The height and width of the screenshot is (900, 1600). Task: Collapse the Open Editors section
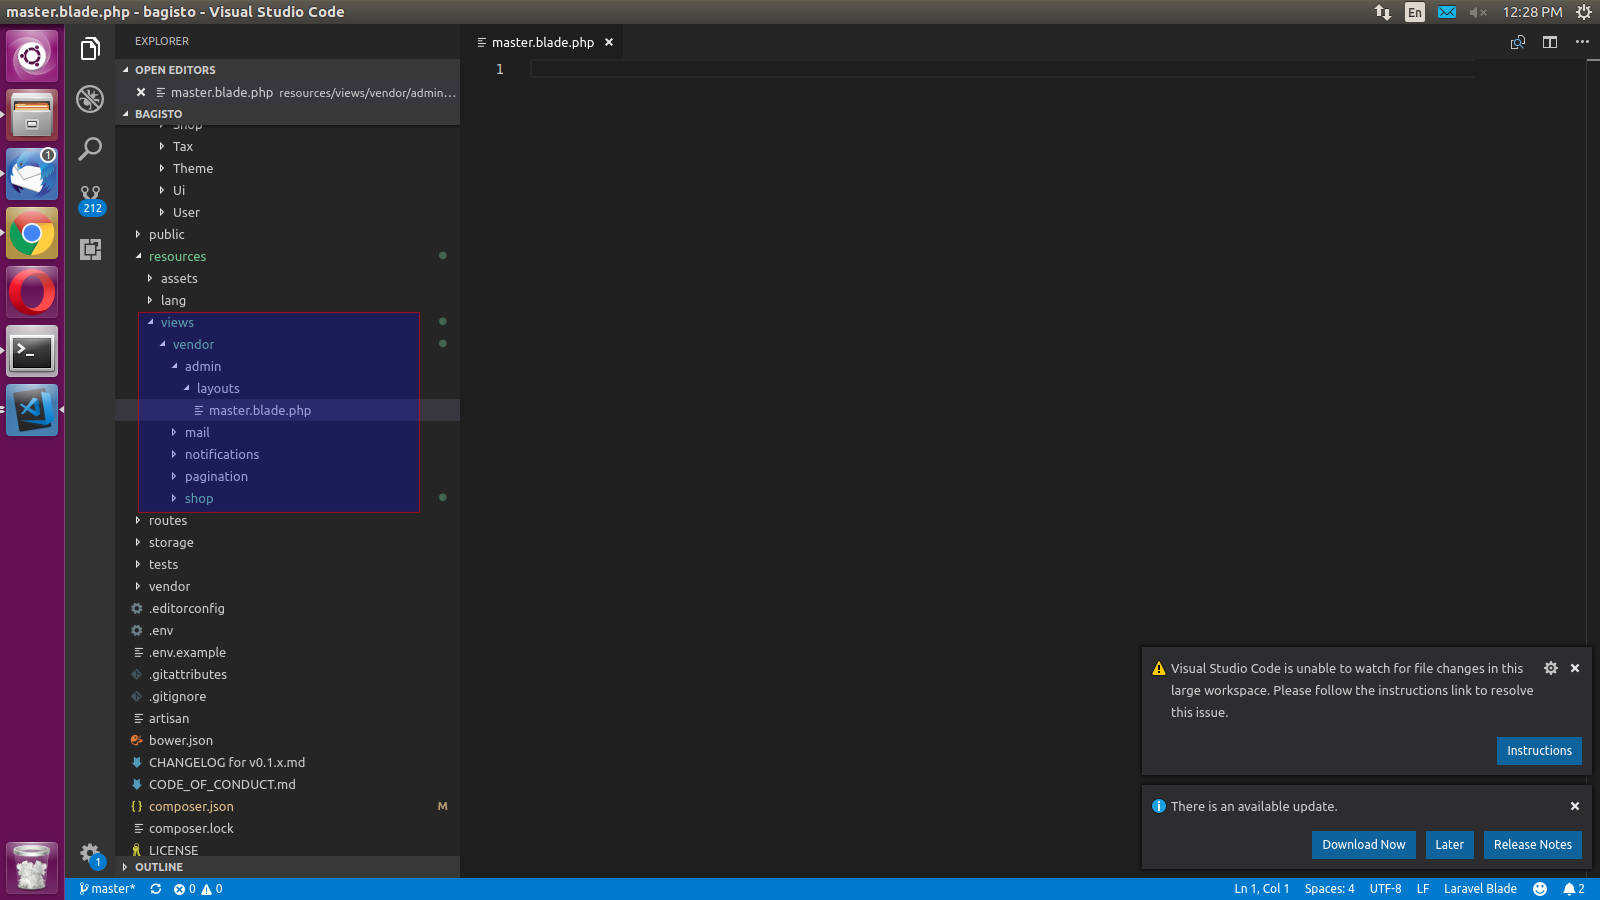[288, 70]
